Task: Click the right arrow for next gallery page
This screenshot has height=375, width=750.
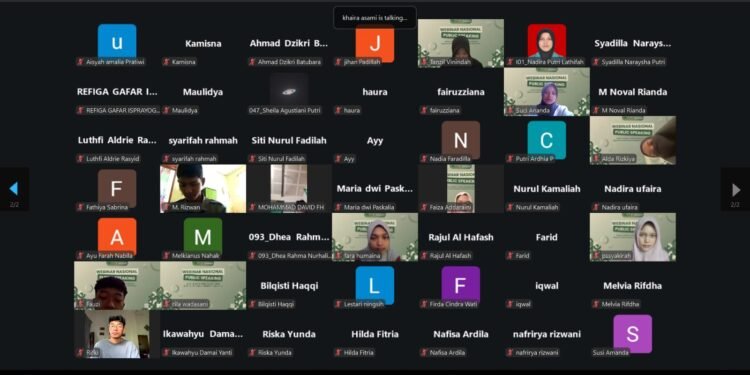Action: (736, 190)
